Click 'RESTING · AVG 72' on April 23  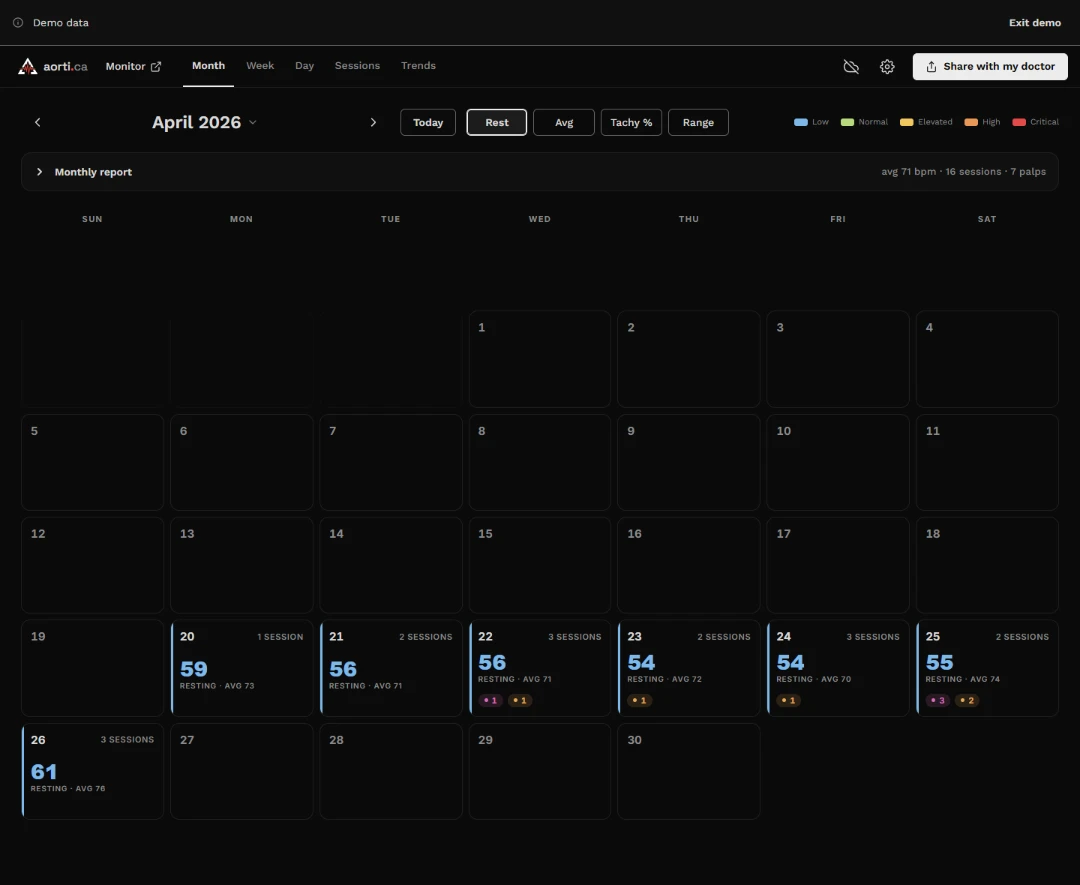click(x=665, y=679)
